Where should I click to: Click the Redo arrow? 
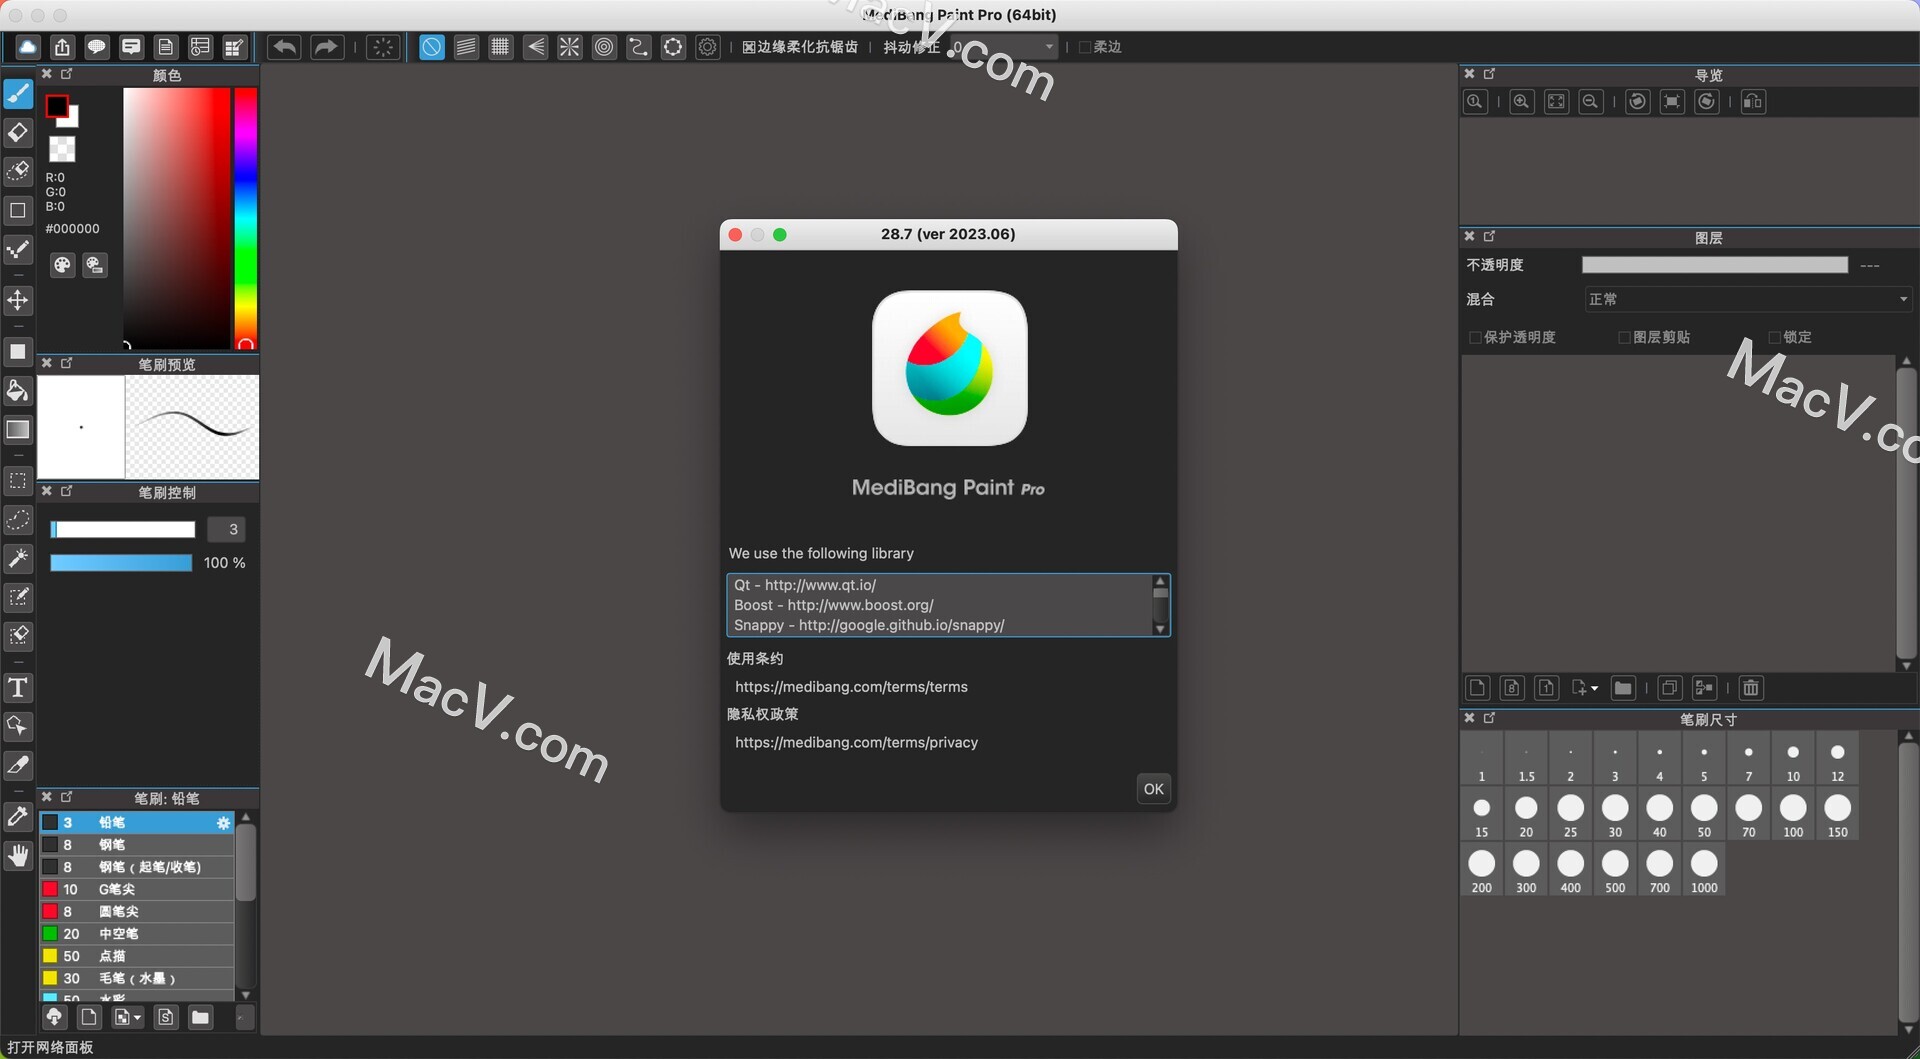(326, 47)
